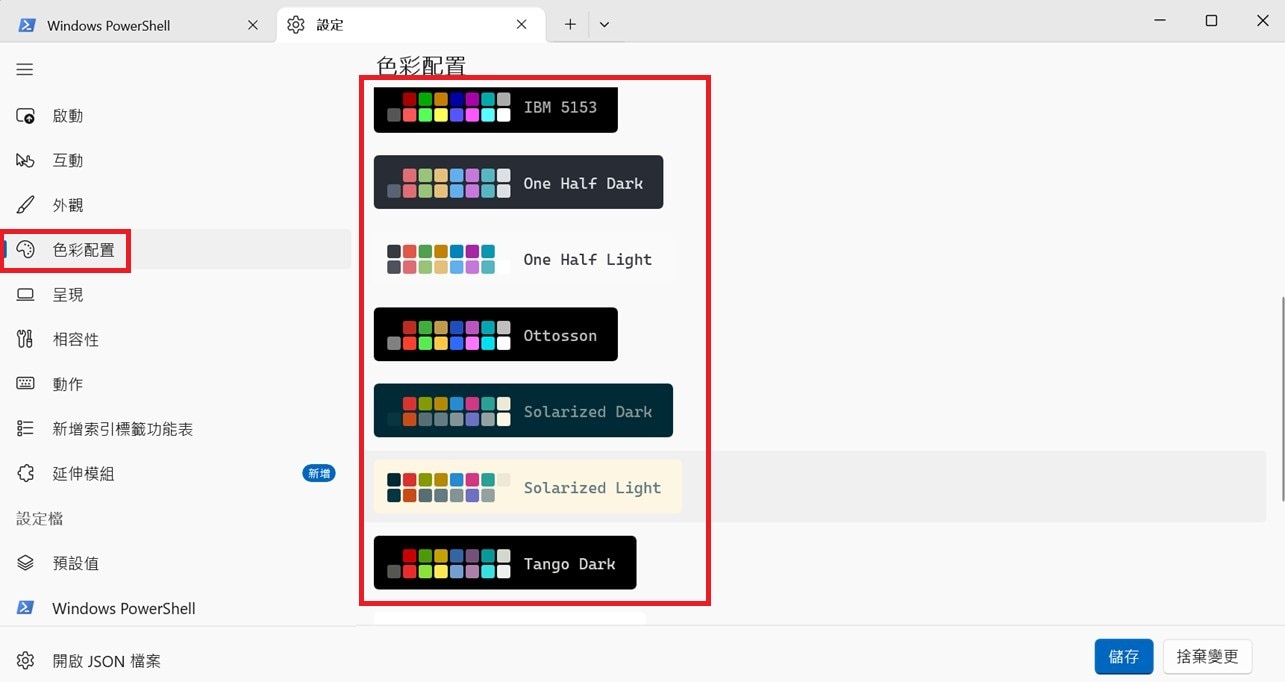Click the 外觀 appearance brush icon

click(26, 205)
